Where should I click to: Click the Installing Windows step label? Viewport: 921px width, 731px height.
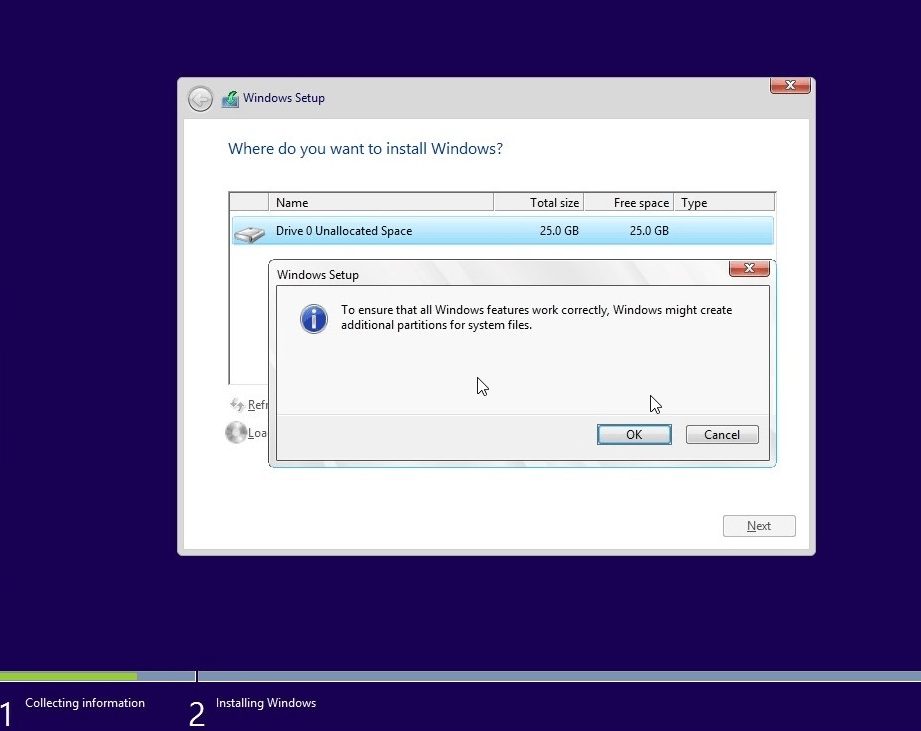click(x=265, y=703)
